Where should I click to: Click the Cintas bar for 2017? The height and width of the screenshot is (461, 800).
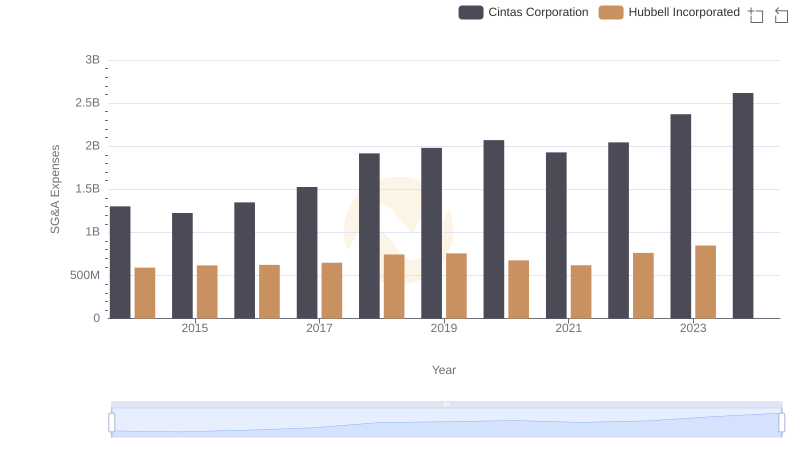pyautogui.click(x=307, y=253)
